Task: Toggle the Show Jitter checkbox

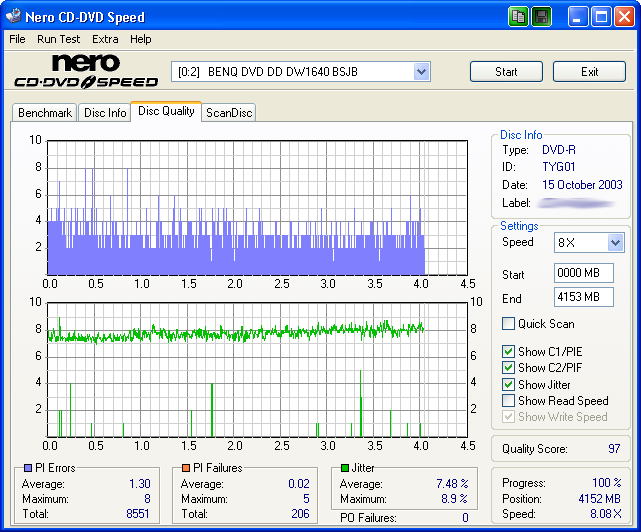Action: click(509, 385)
